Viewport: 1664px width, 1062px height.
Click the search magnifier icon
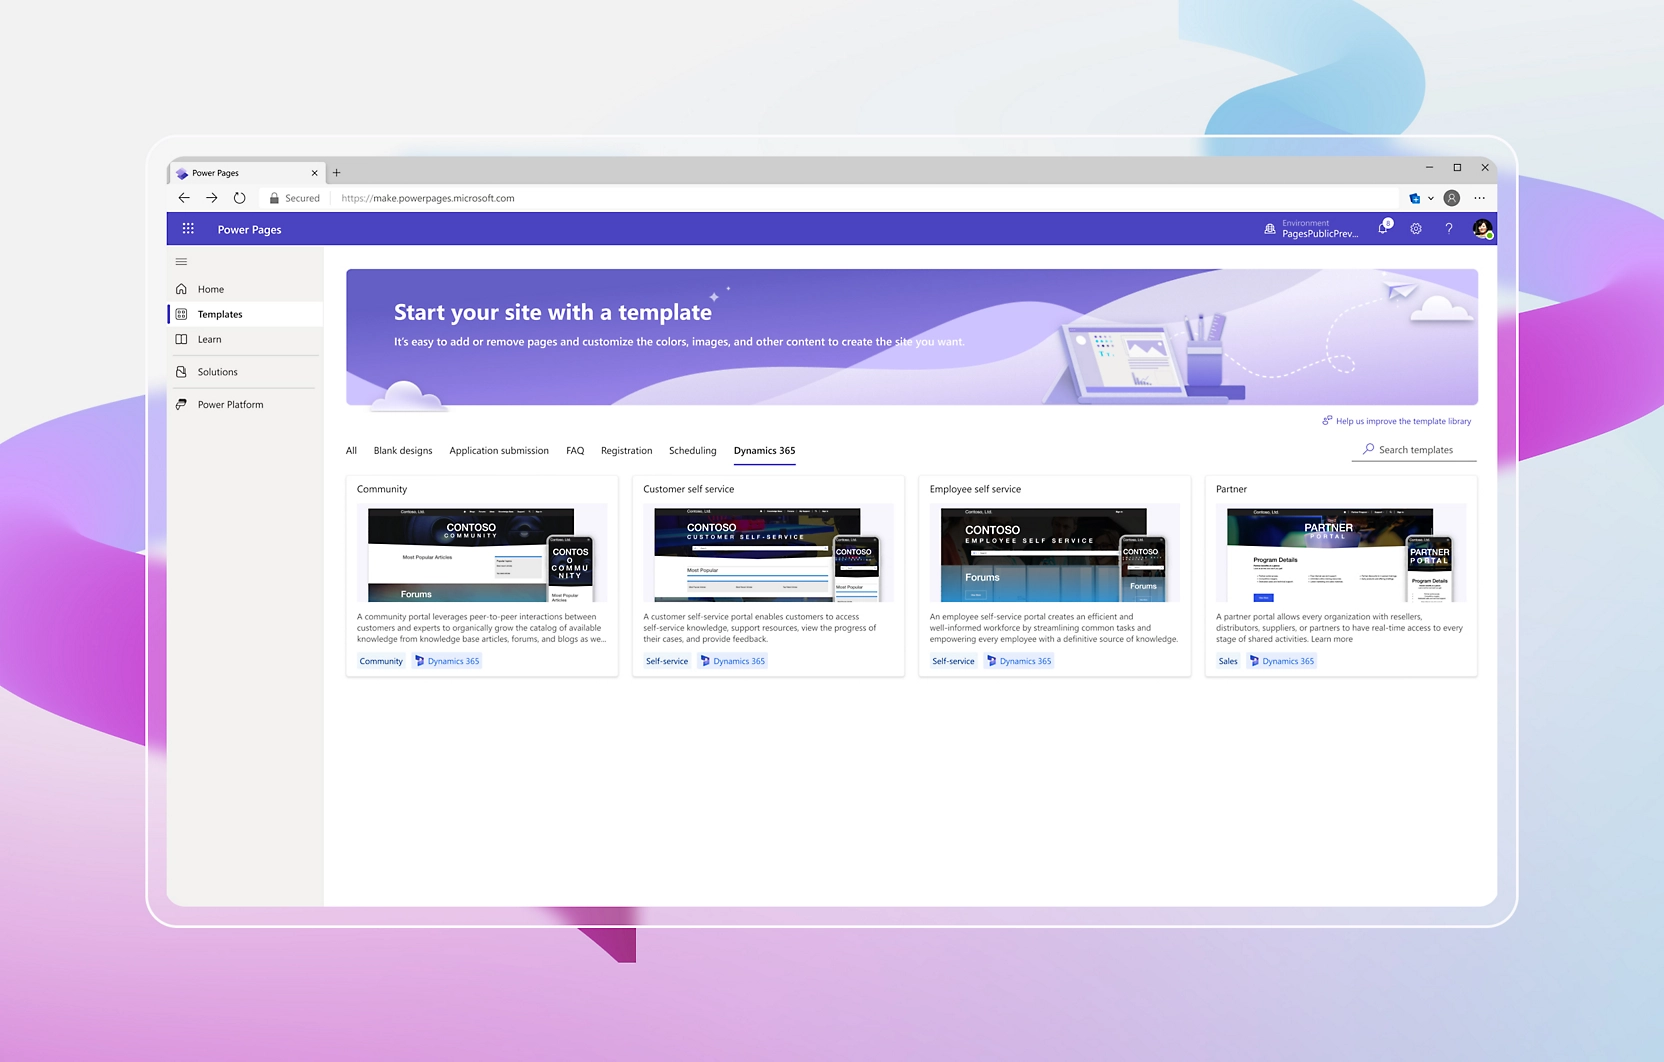click(x=1368, y=449)
